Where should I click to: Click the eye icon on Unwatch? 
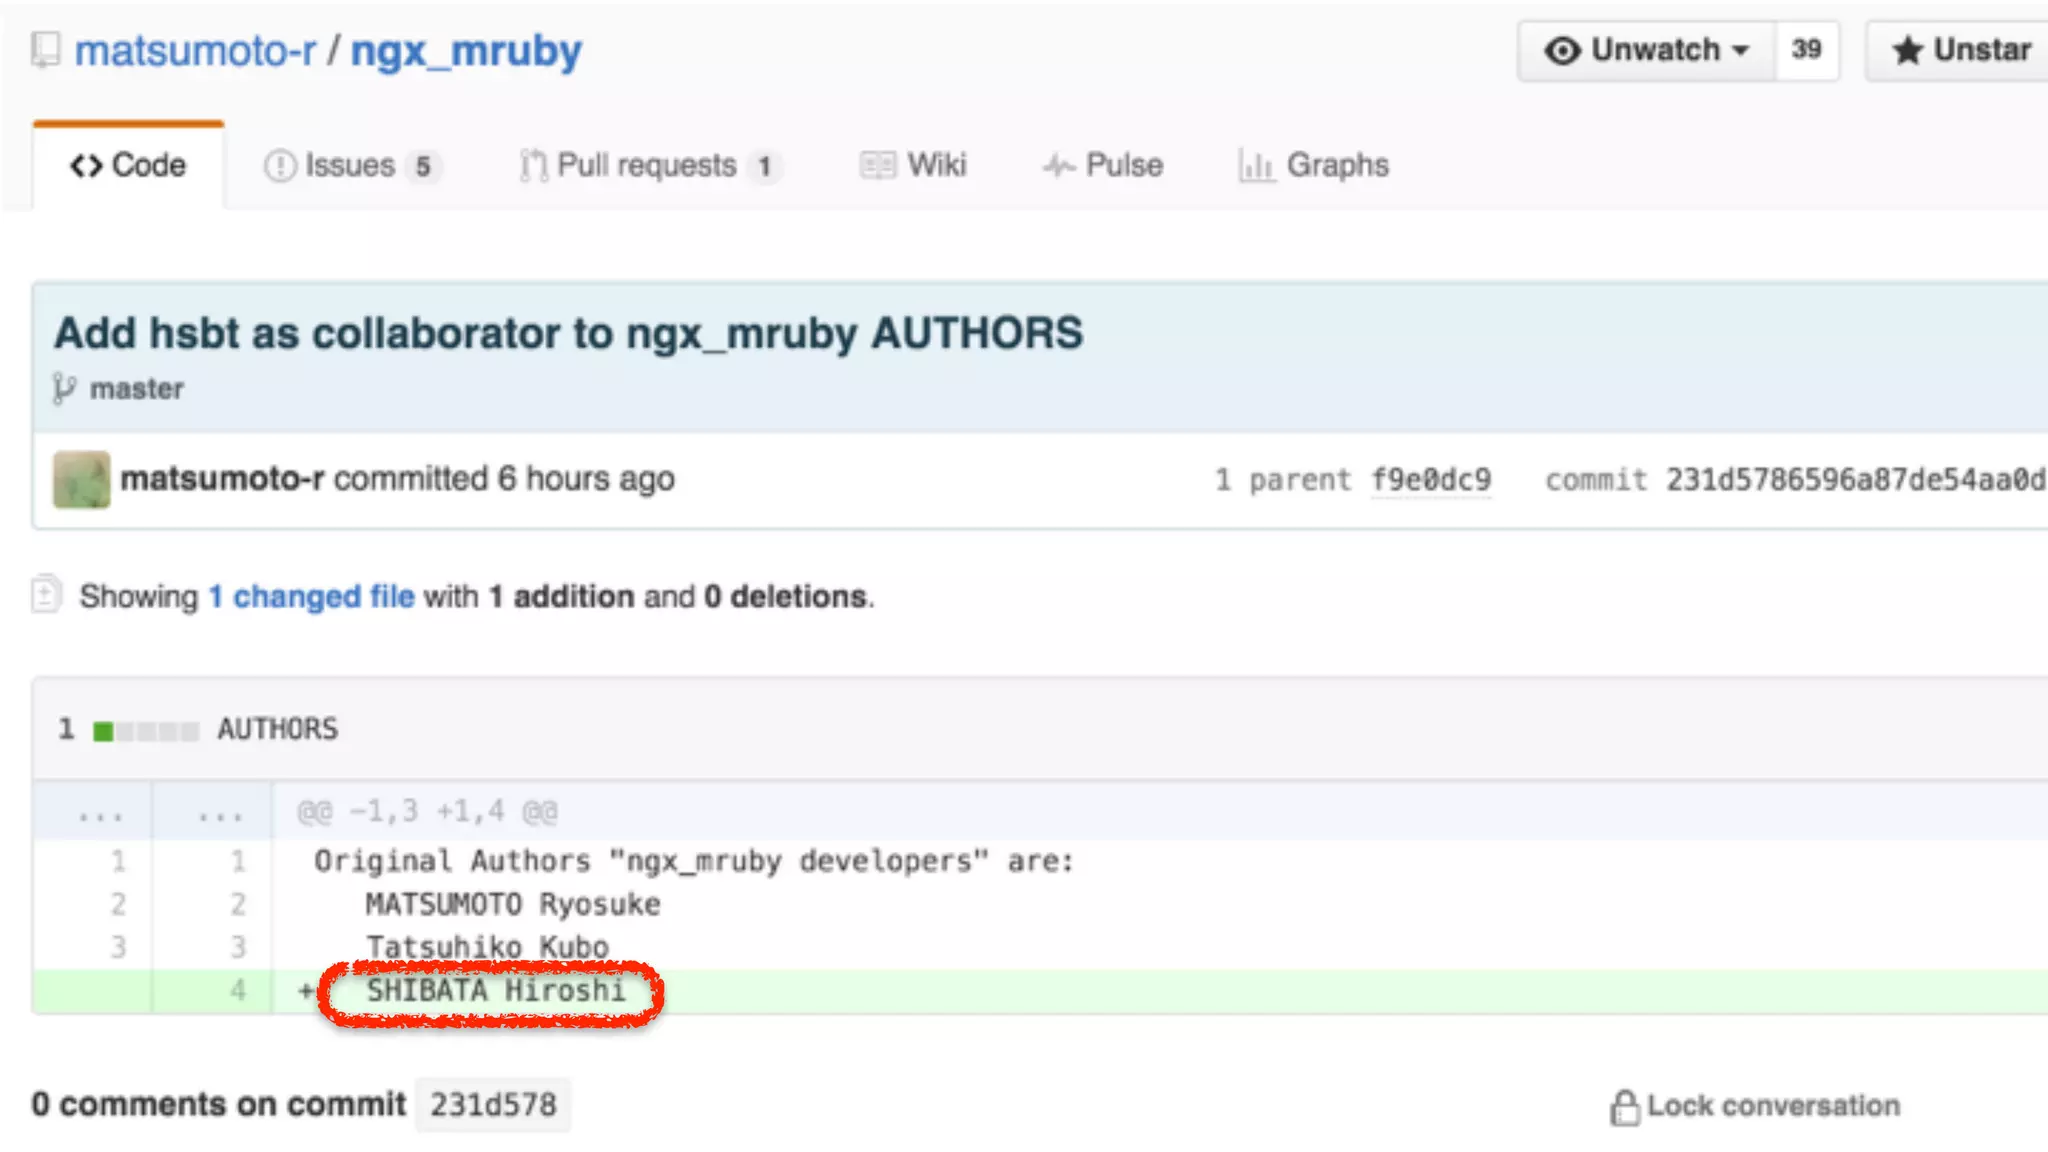[1562, 50]
